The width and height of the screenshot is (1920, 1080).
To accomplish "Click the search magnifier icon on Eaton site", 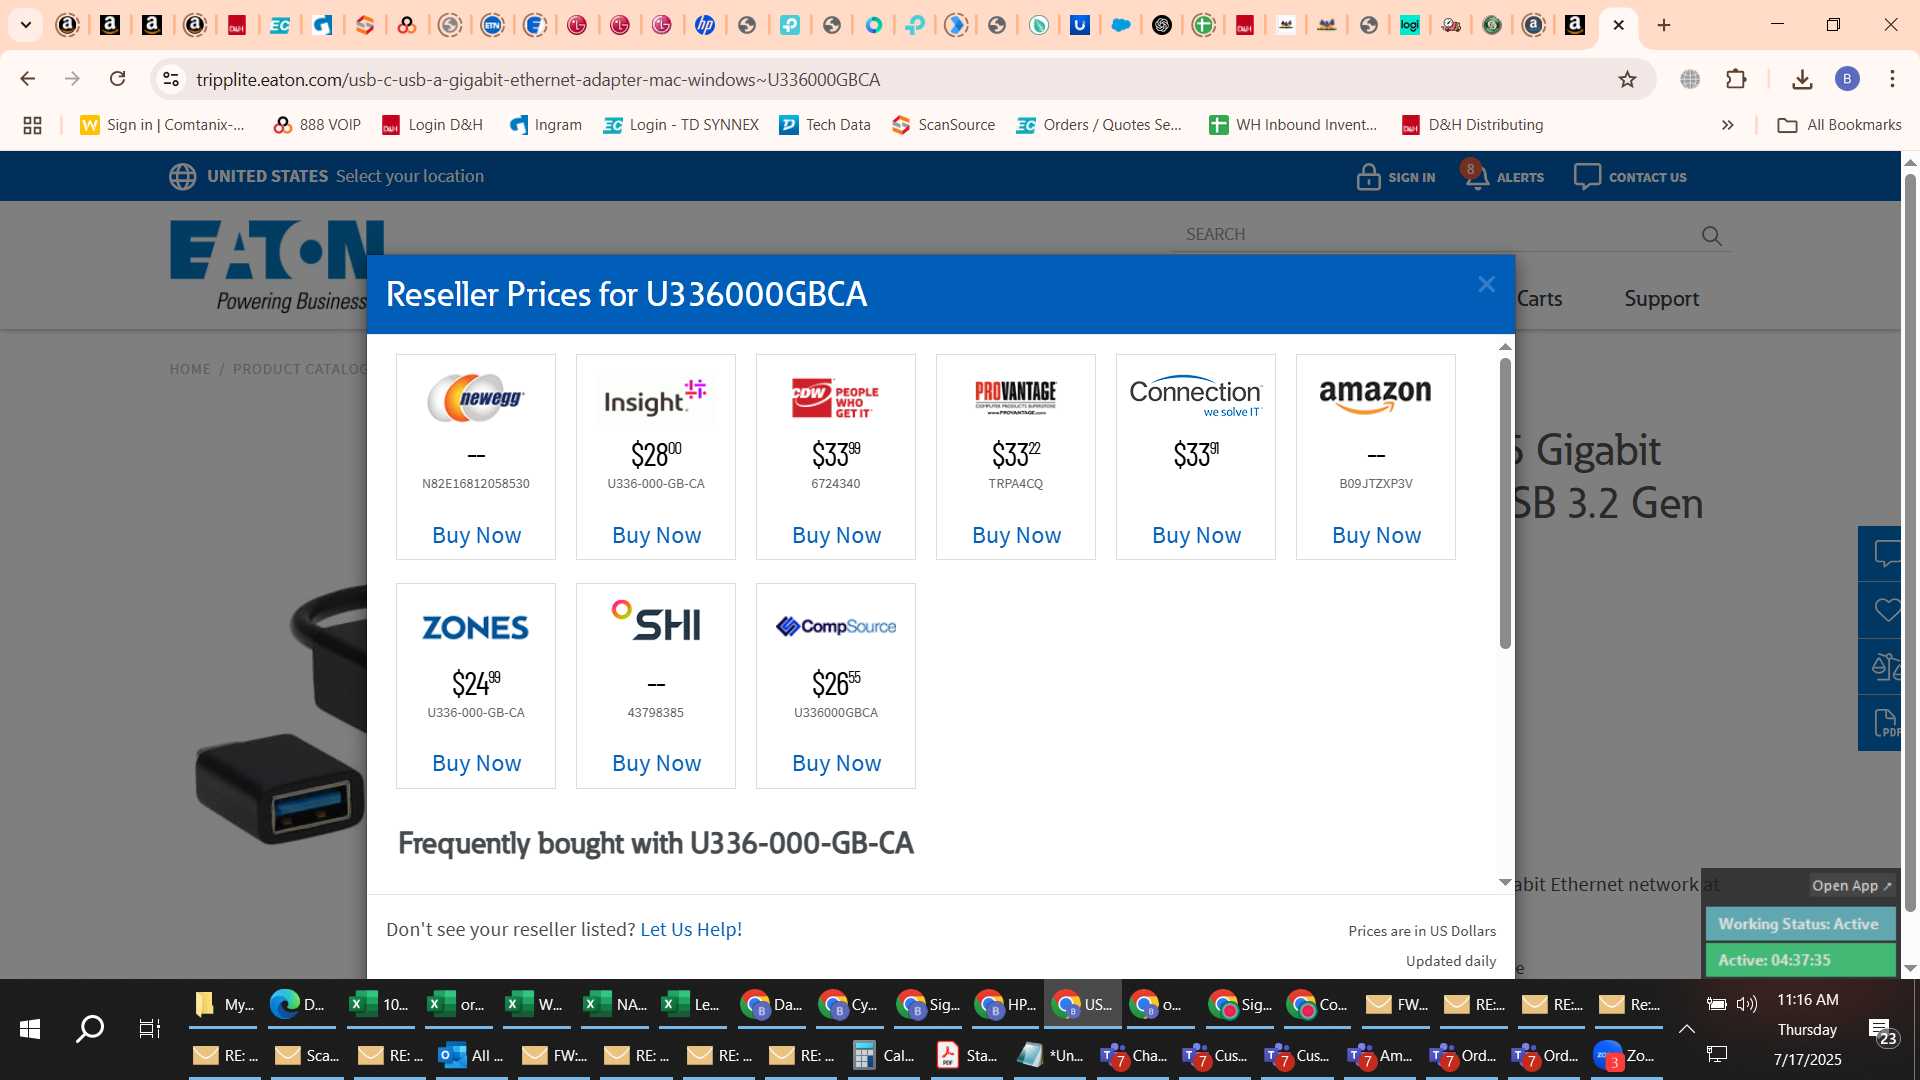I will pos(1711,236).
